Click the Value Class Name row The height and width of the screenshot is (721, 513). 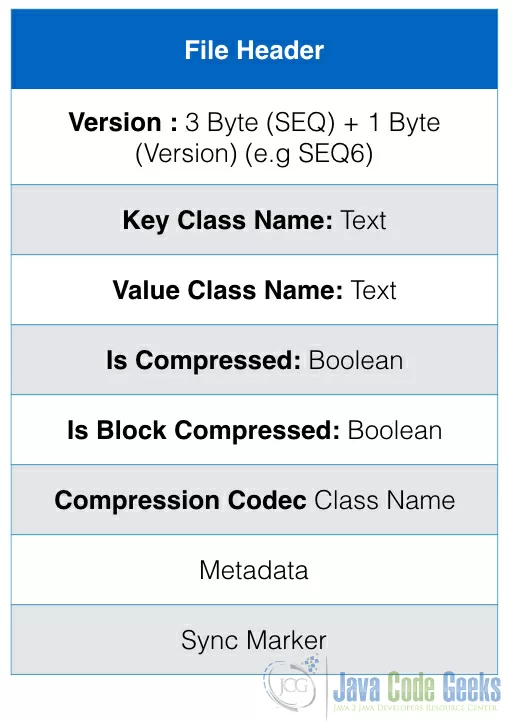pos(254,290)
